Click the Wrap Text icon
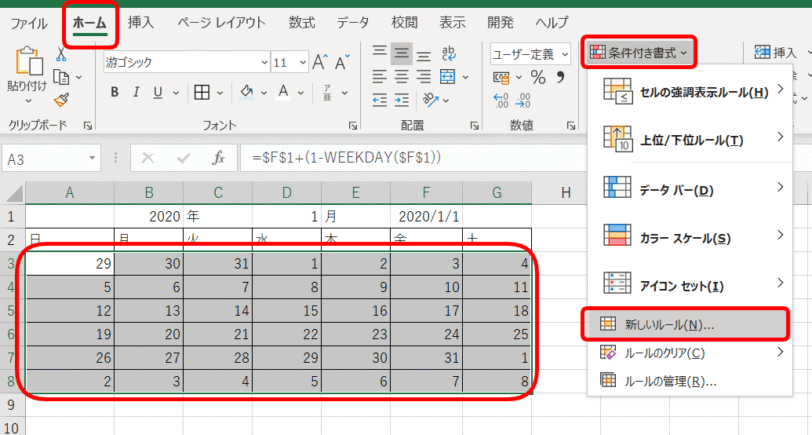The width and height of the screenshot is (812, 435). point(448,53)
